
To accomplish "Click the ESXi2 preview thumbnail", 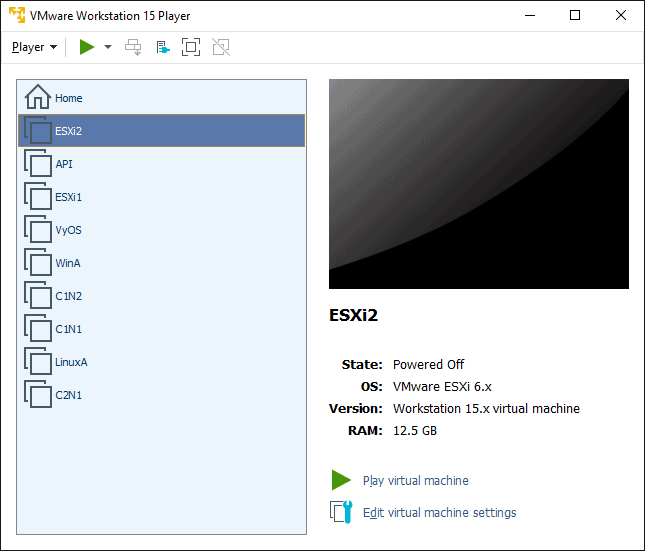I will 478,184.
